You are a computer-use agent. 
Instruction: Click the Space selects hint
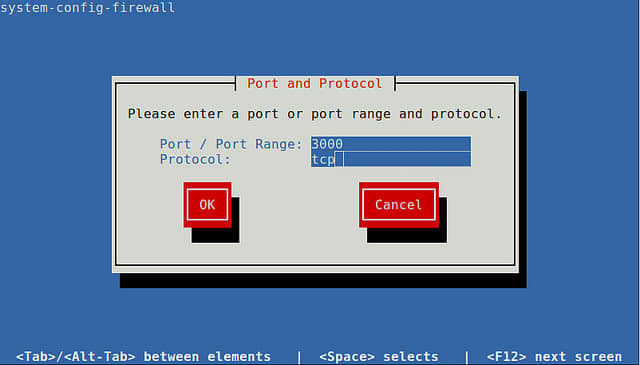(x=379, y=356)
